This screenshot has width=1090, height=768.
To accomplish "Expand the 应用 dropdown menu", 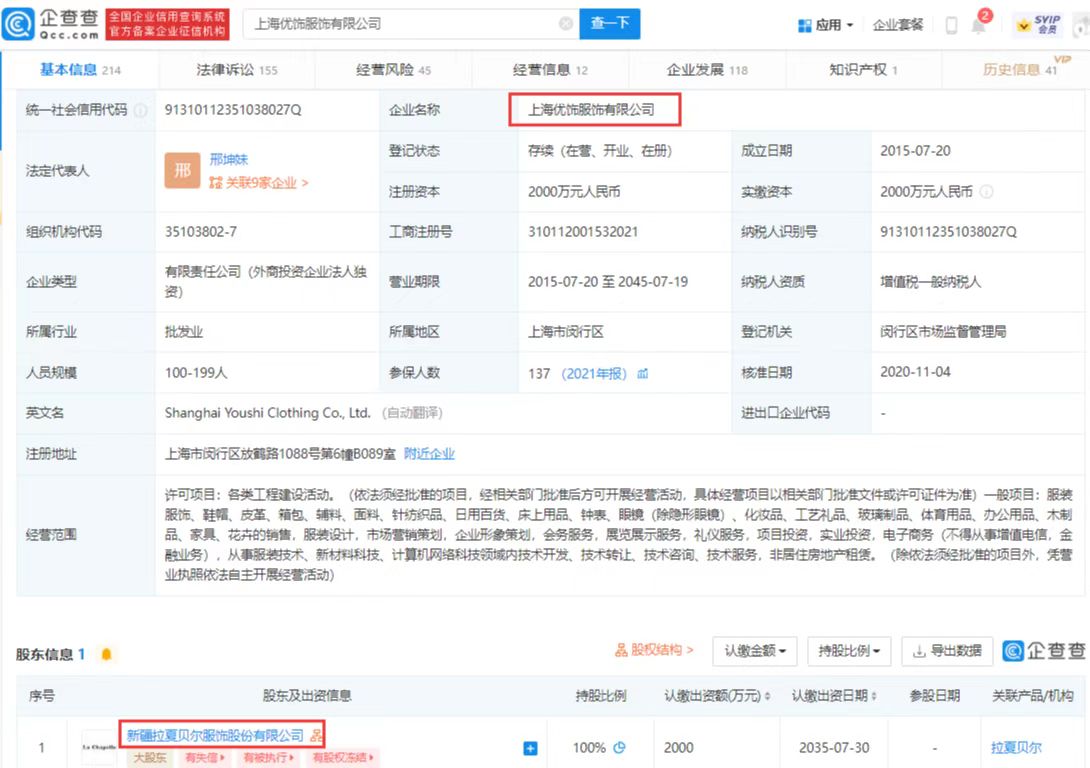I will [x=825, y=26].
